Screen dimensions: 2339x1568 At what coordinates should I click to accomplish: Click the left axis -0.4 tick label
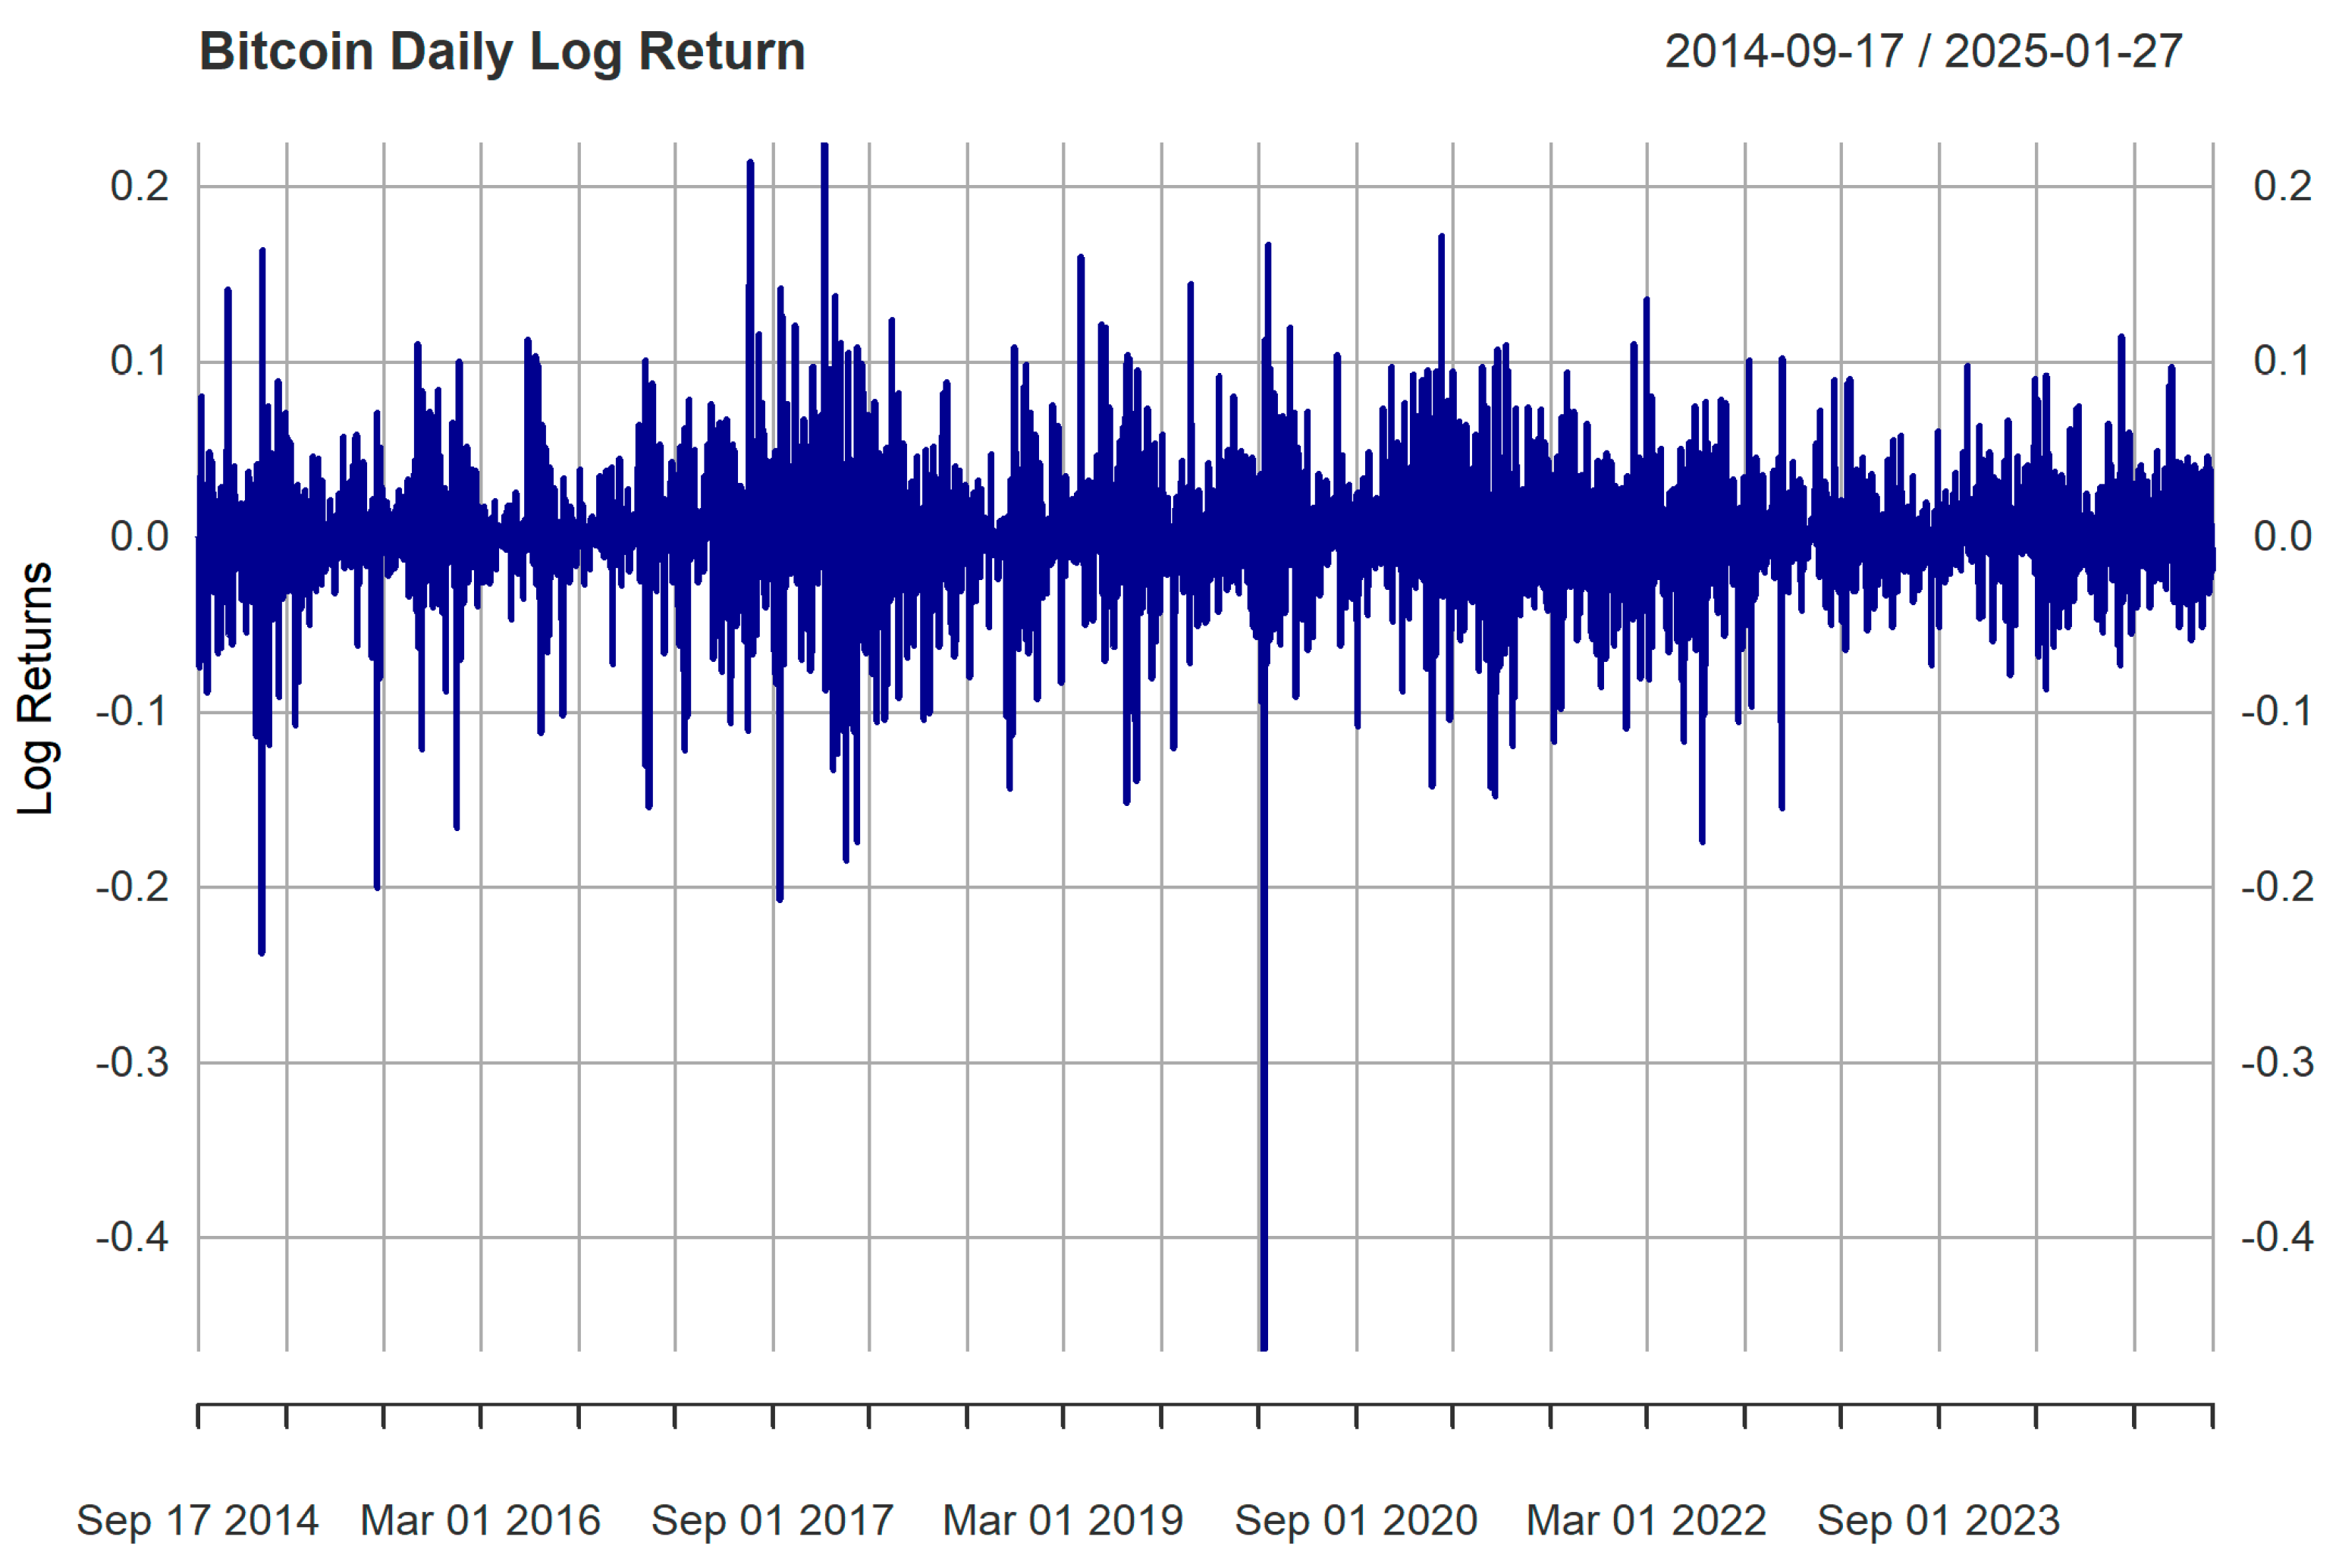click(x=132, y=1237)
